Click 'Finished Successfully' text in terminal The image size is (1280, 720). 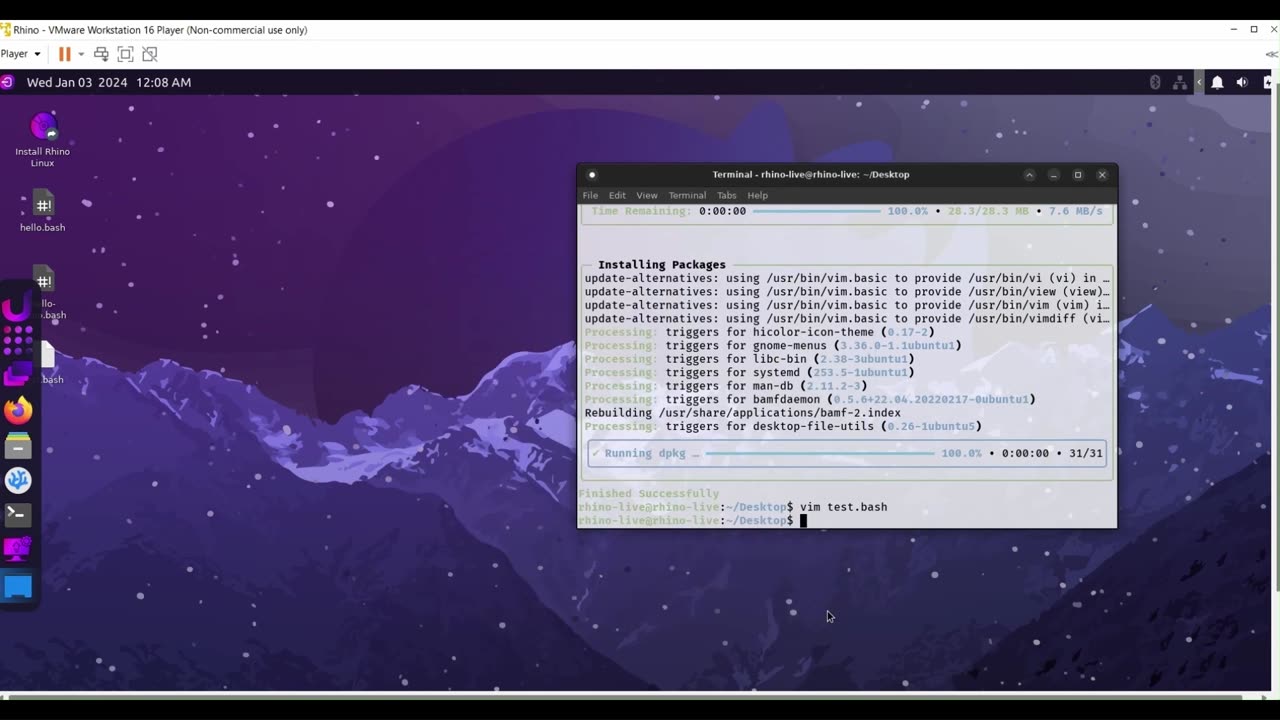(648, 494)
